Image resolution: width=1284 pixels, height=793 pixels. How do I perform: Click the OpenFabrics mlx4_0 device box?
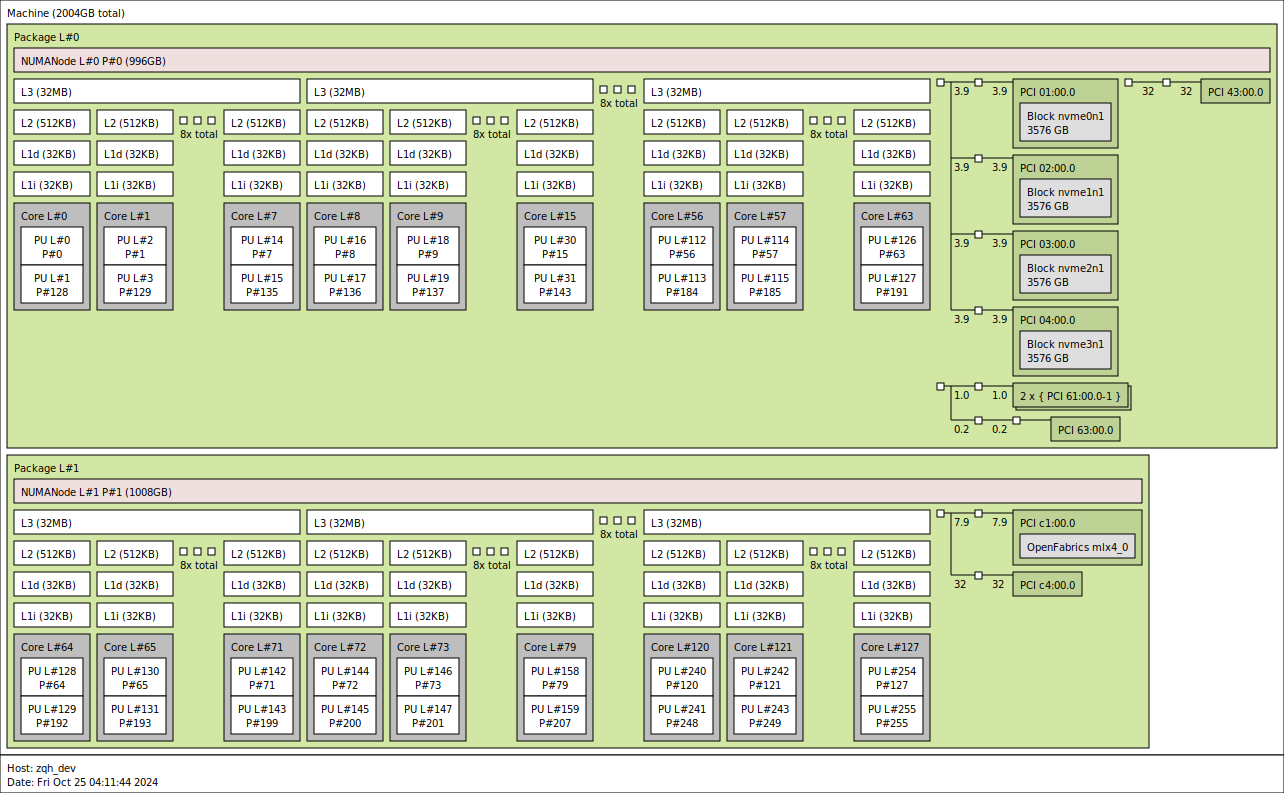1077,547
